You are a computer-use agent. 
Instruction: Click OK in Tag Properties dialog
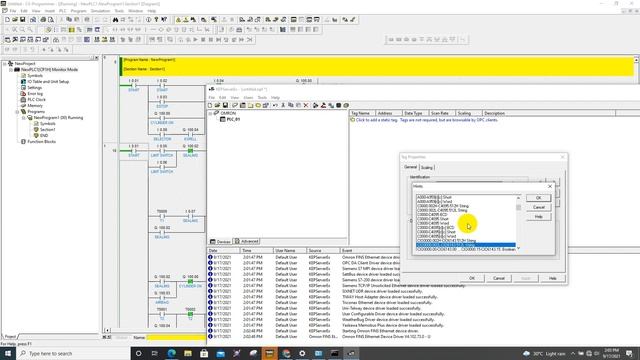coord(472,278)
